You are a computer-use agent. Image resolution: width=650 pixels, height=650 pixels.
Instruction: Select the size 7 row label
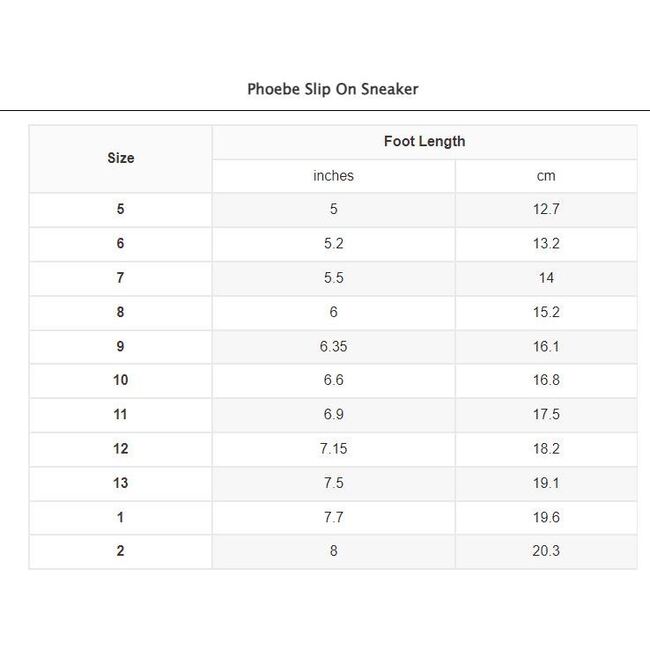(x=120, y=278)
